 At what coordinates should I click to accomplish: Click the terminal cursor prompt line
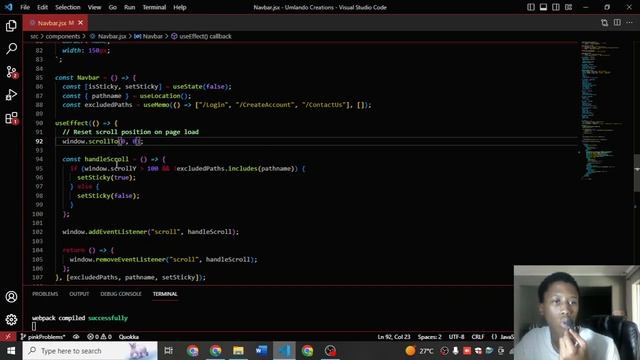point(34,326)
